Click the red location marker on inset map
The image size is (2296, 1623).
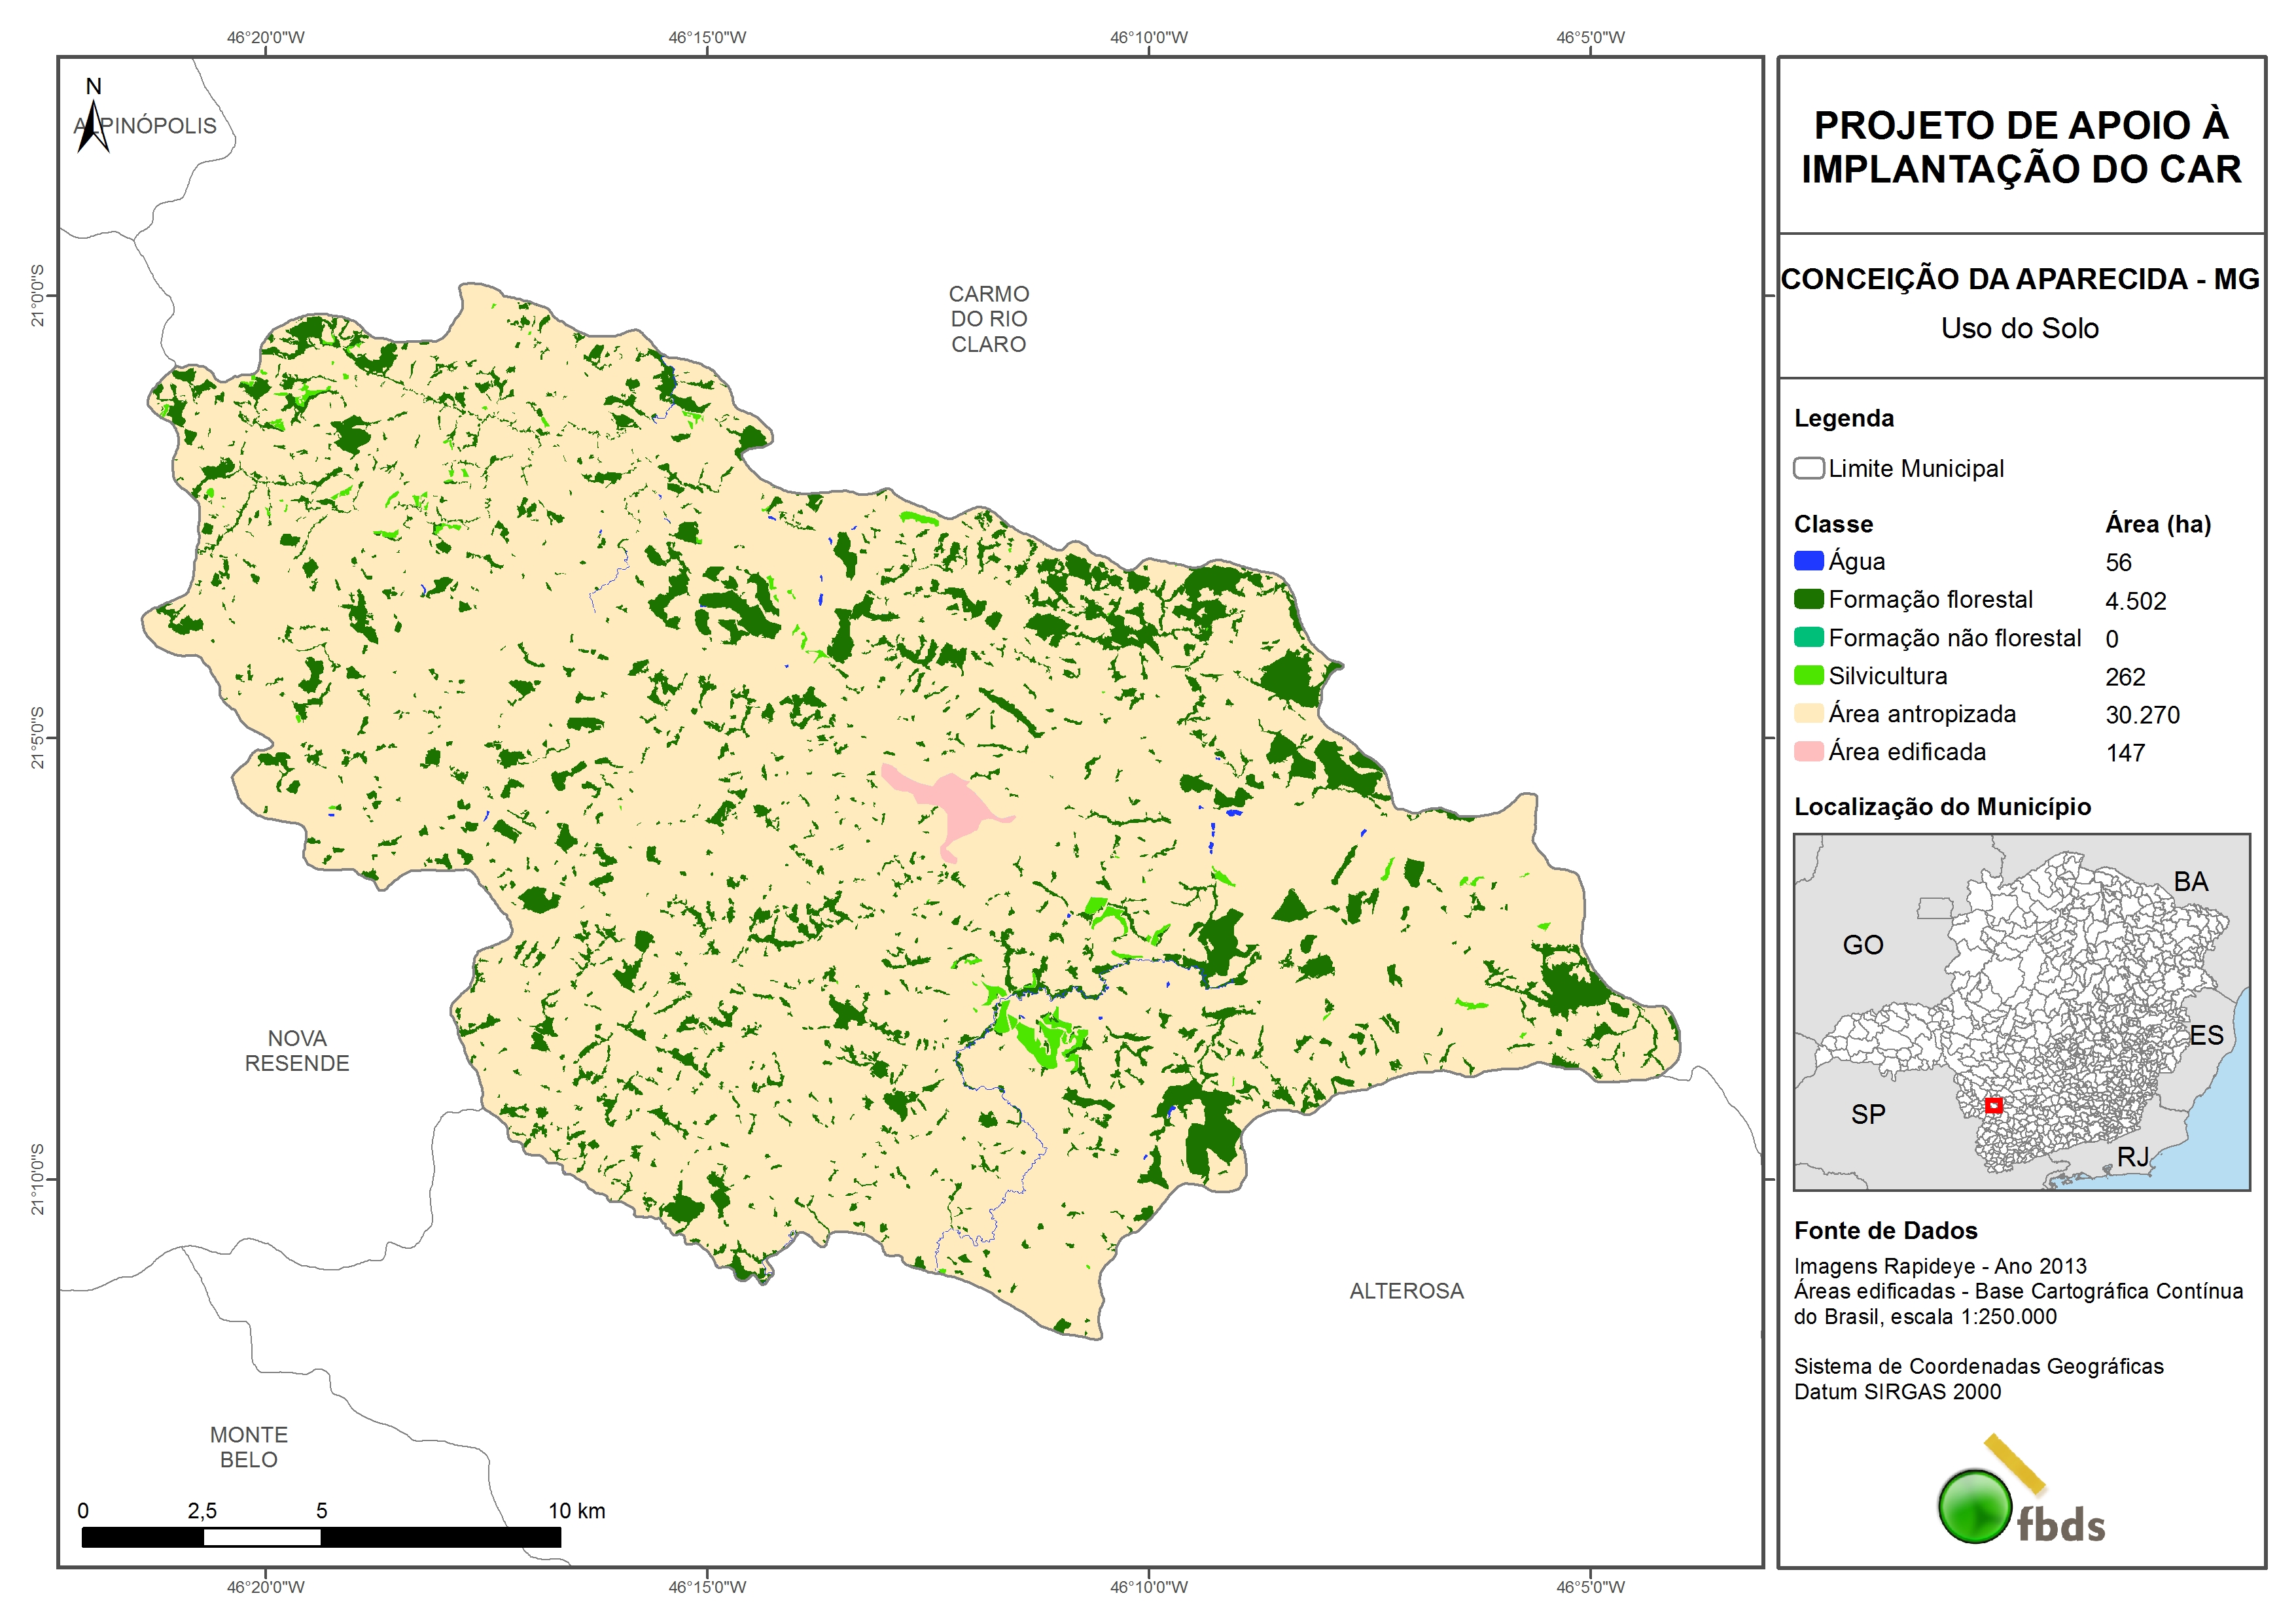click(x=1993, y=1105)
